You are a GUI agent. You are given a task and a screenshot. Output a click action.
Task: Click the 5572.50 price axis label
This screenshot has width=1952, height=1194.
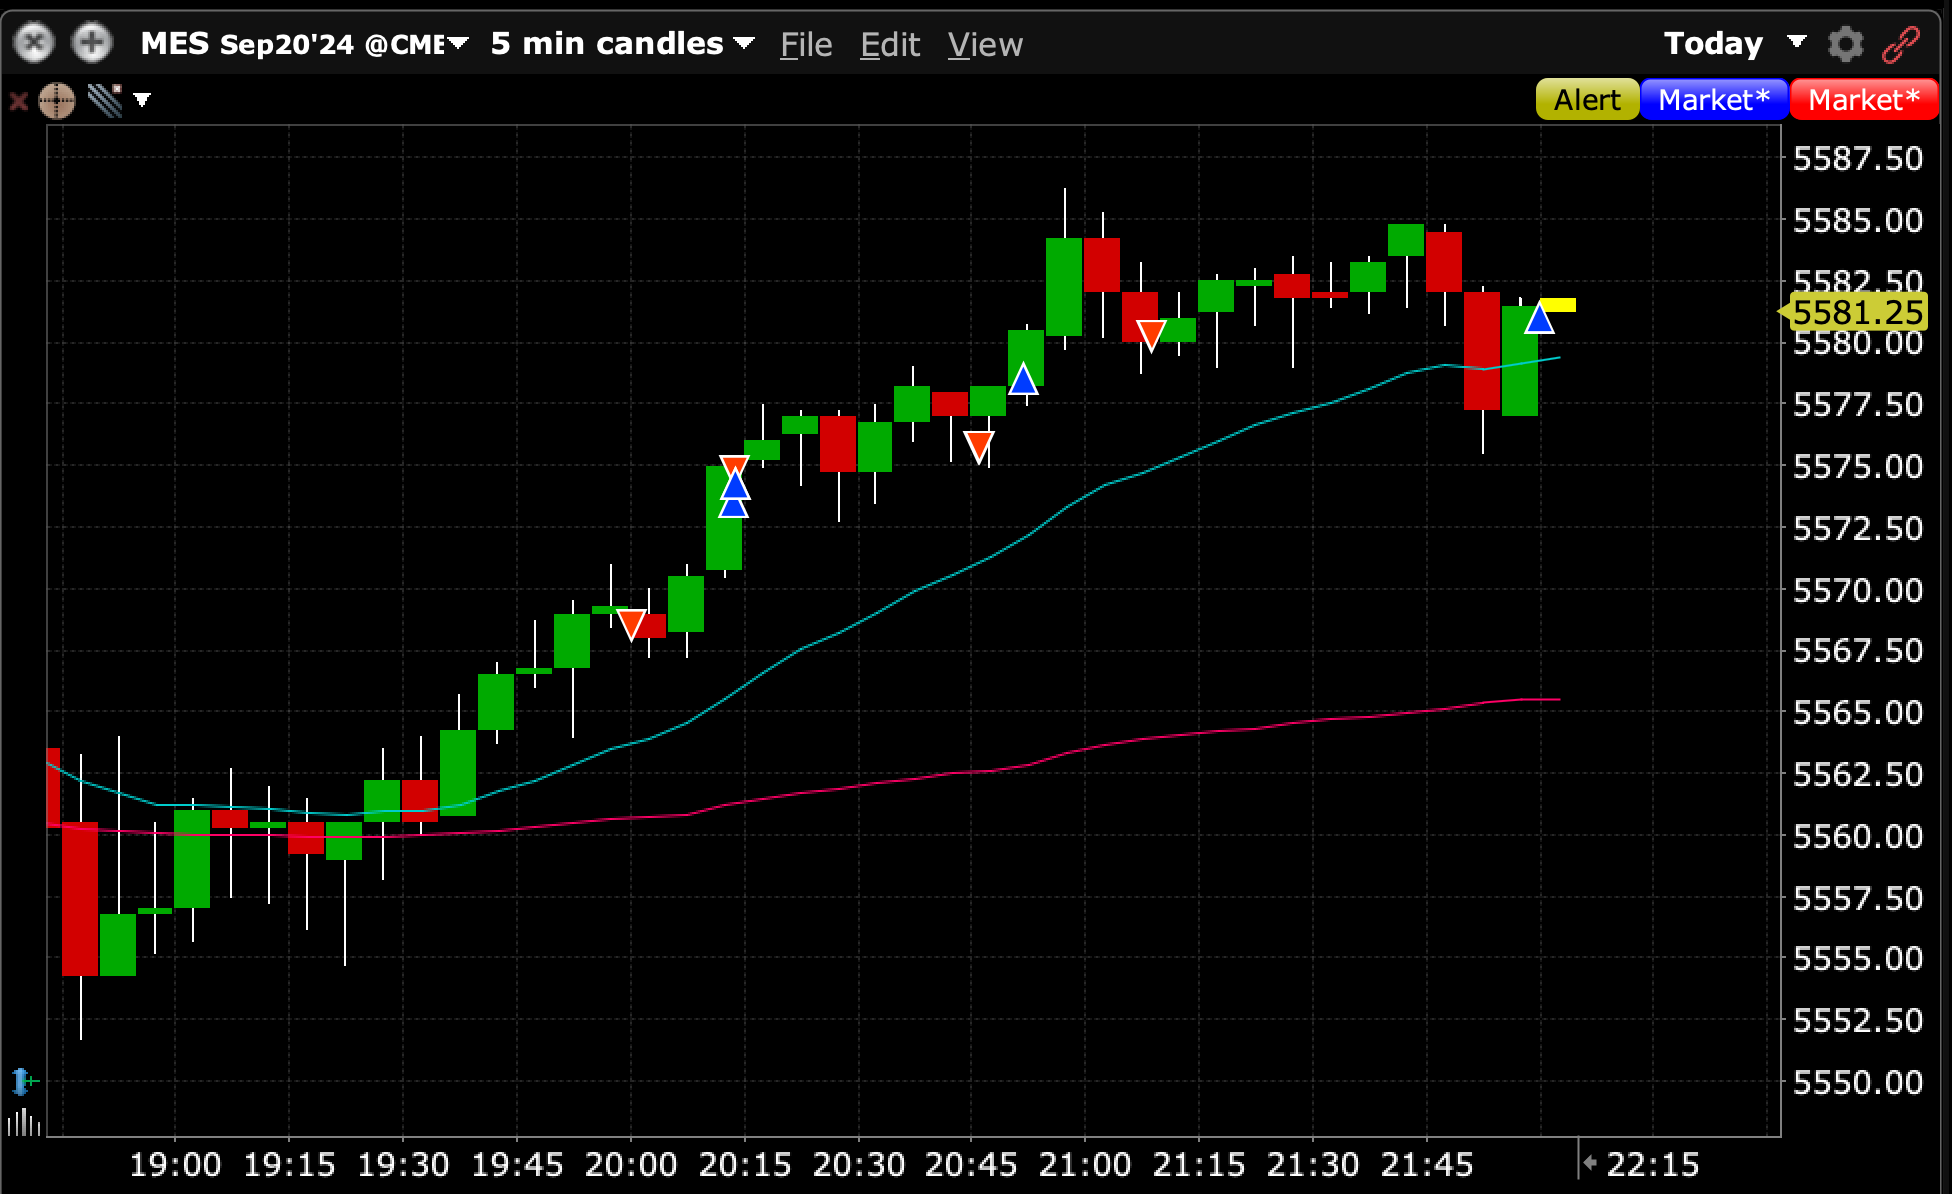pos(1858,528)
